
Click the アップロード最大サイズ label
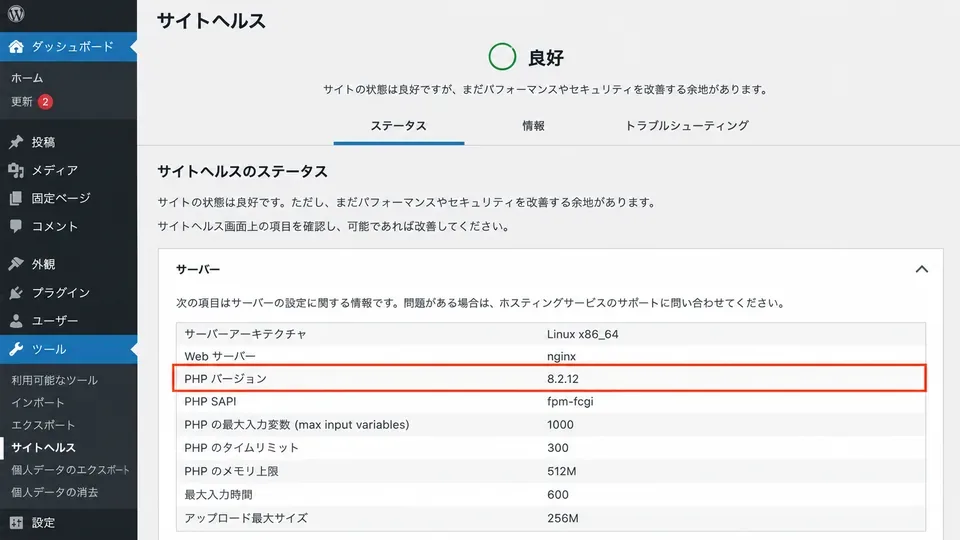pos(246,518)
